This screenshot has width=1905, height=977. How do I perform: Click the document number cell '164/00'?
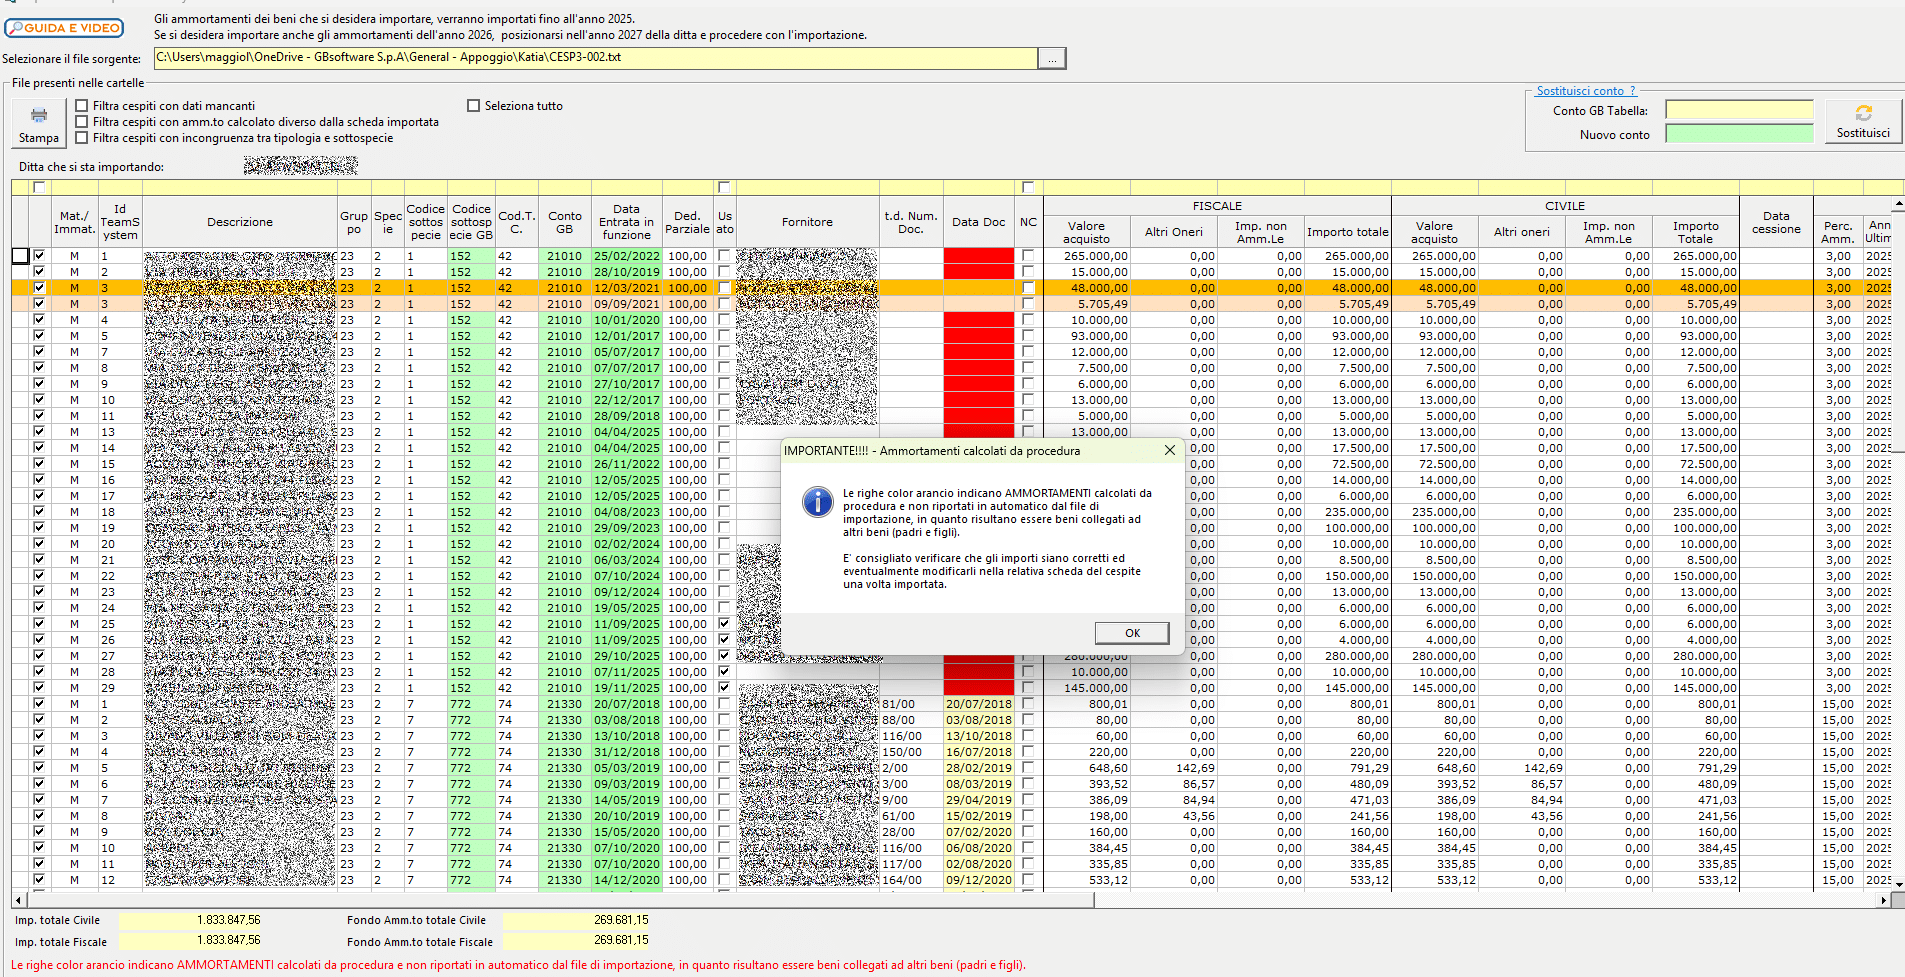(x=911, y=880)
